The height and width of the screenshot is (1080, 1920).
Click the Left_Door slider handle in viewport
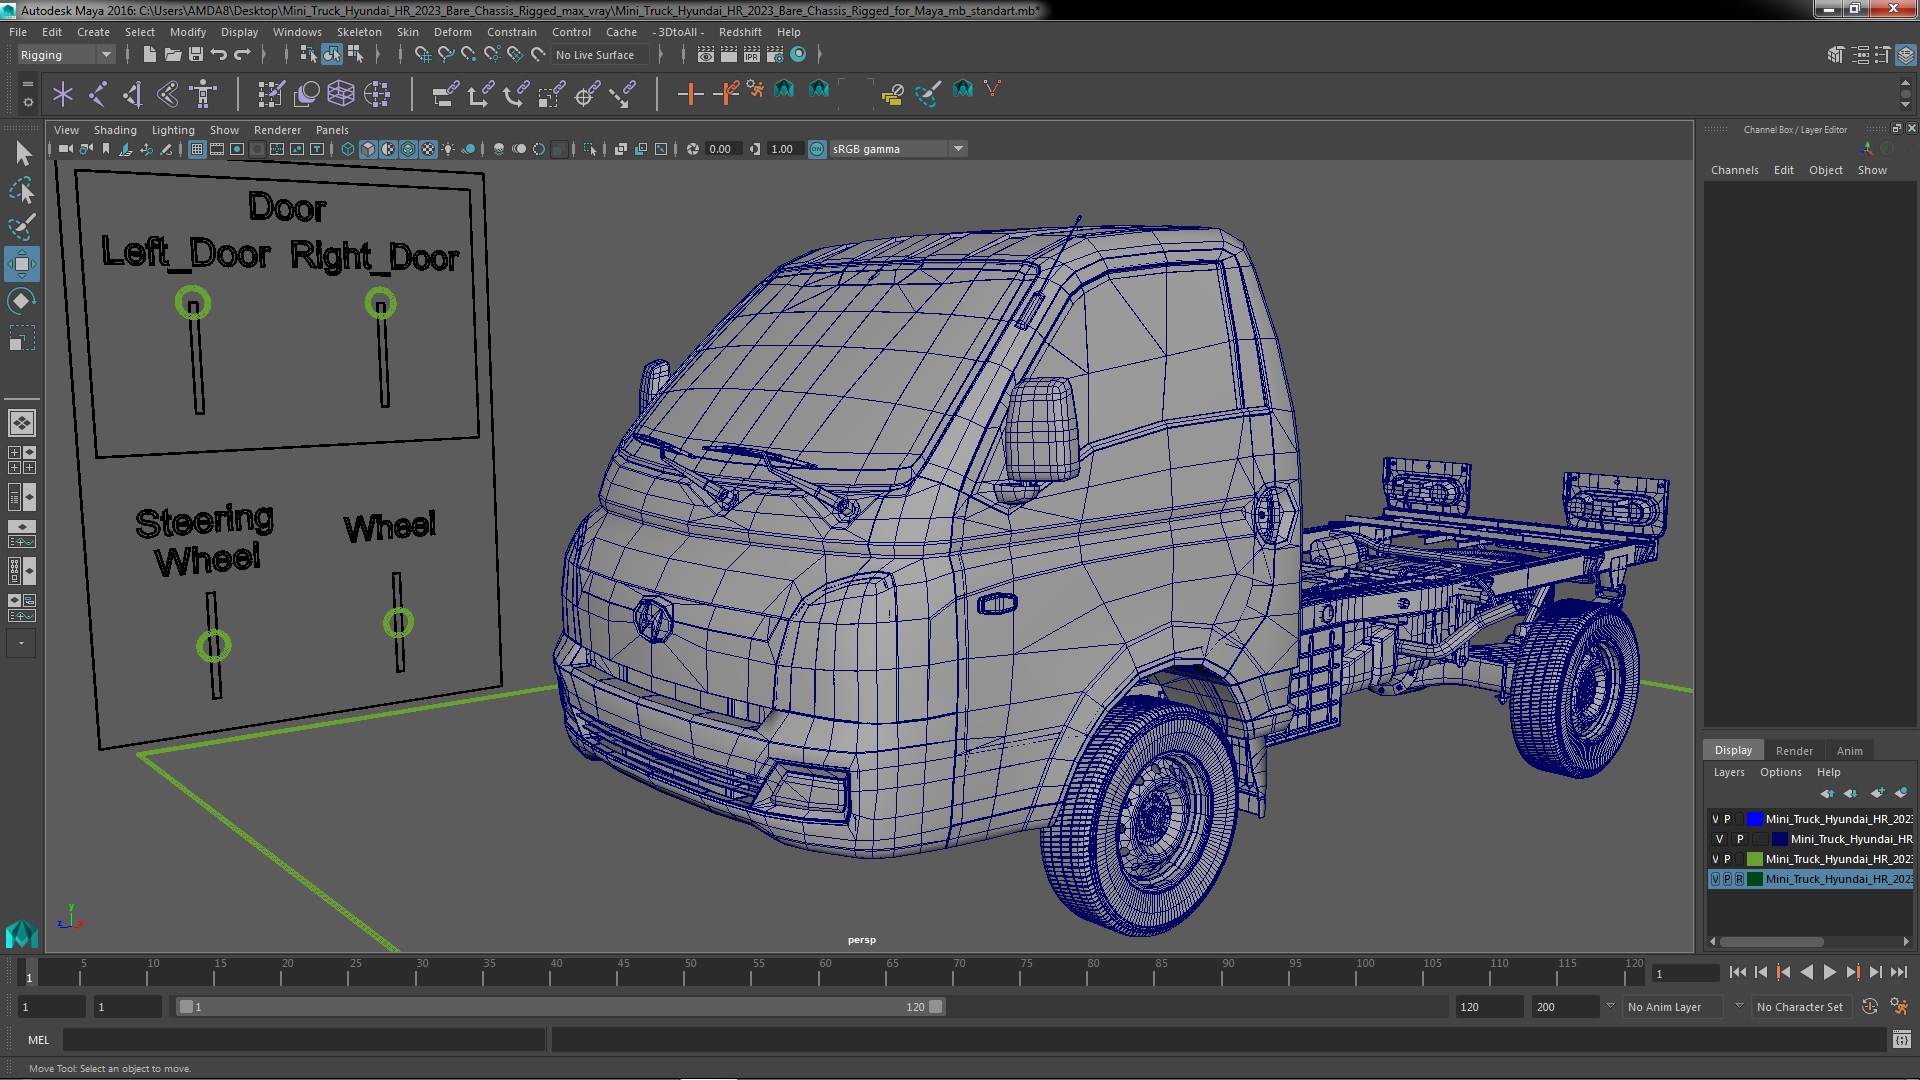pos(193,303)
